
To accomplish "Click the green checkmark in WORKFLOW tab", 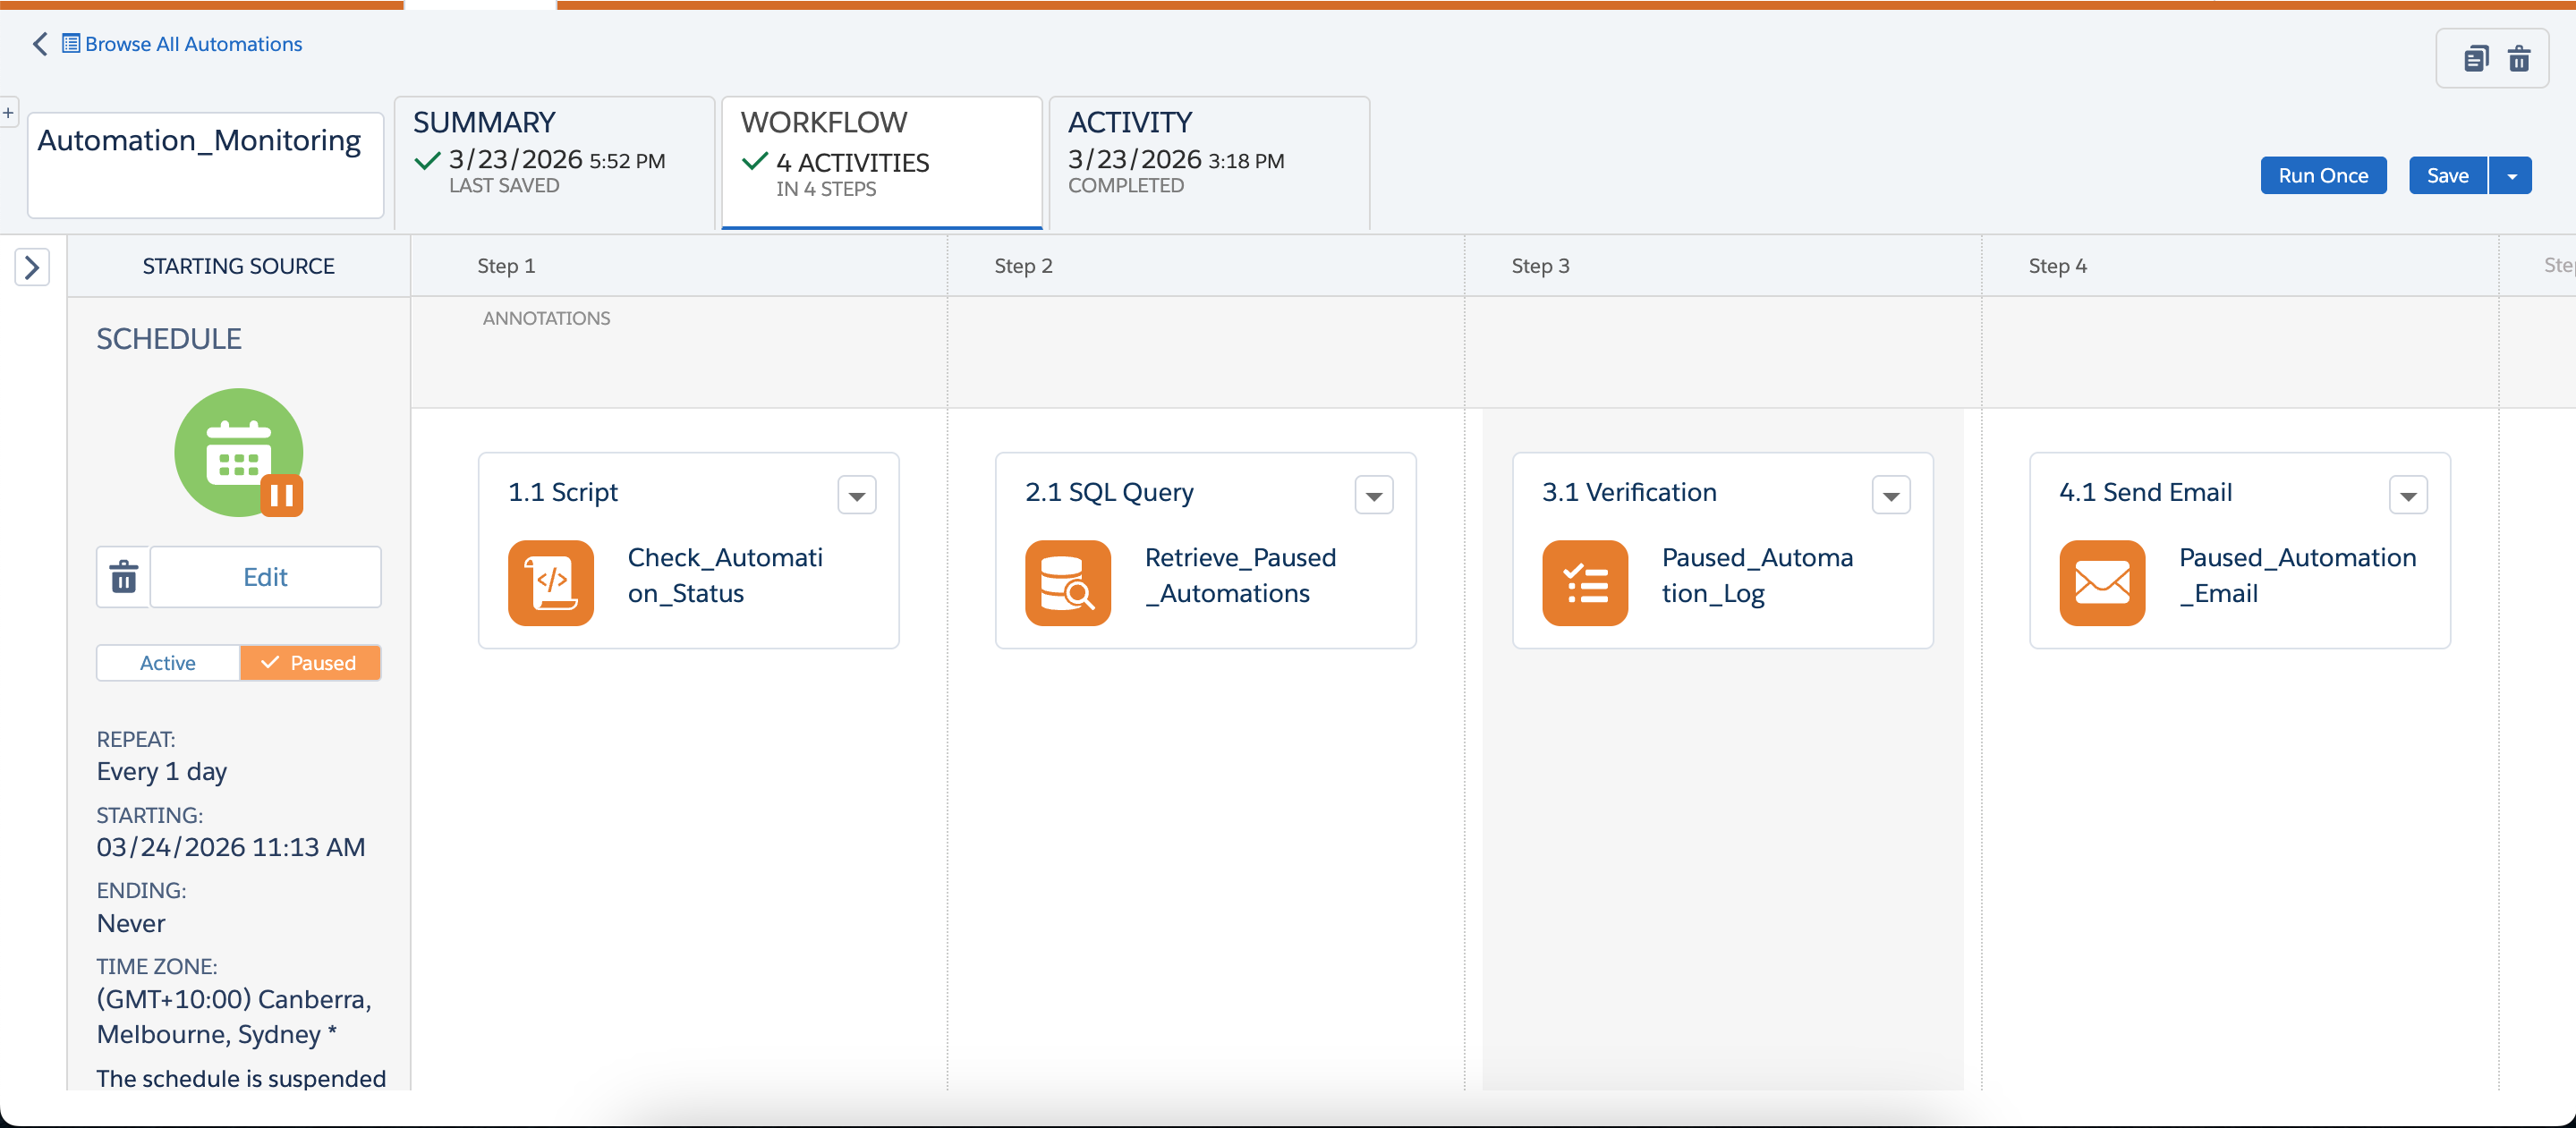I will [755, 160].
